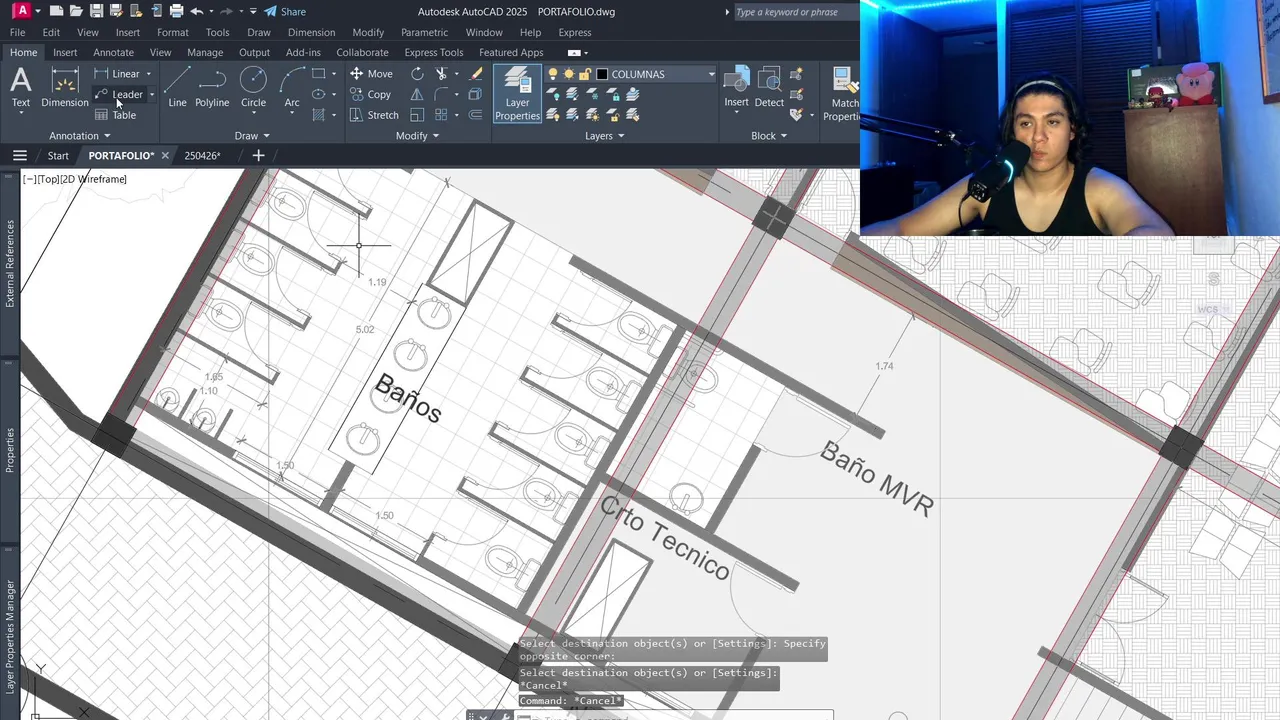Open the Rectangle tool dropdown arrow
The height and width of the screenshot is (720, 1280).
pyautogui.click(x=334, y=74)
